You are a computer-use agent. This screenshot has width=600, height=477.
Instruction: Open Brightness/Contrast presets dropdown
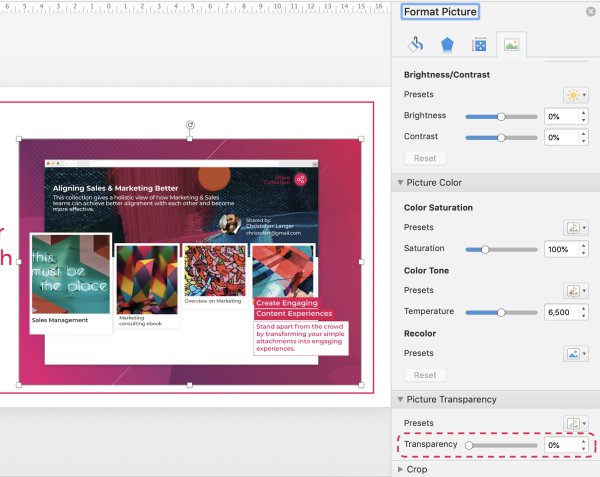(x=576, y=95)
